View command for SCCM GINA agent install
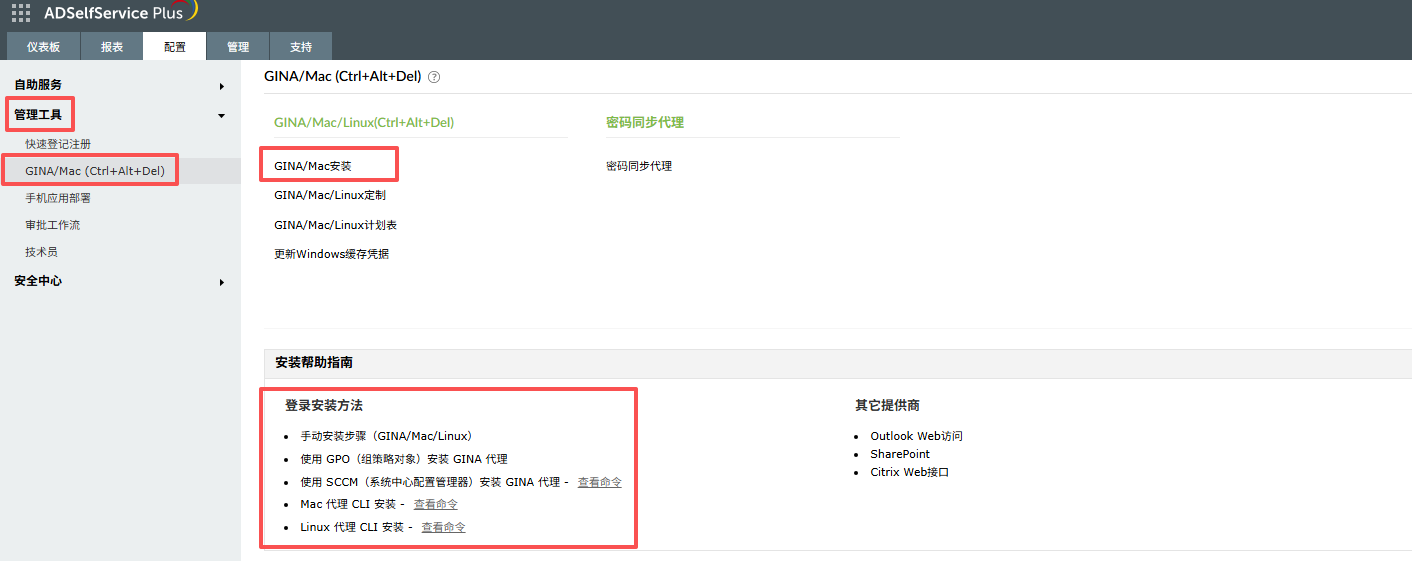The height and width of the screenshot is (561, 1412). 599,483
